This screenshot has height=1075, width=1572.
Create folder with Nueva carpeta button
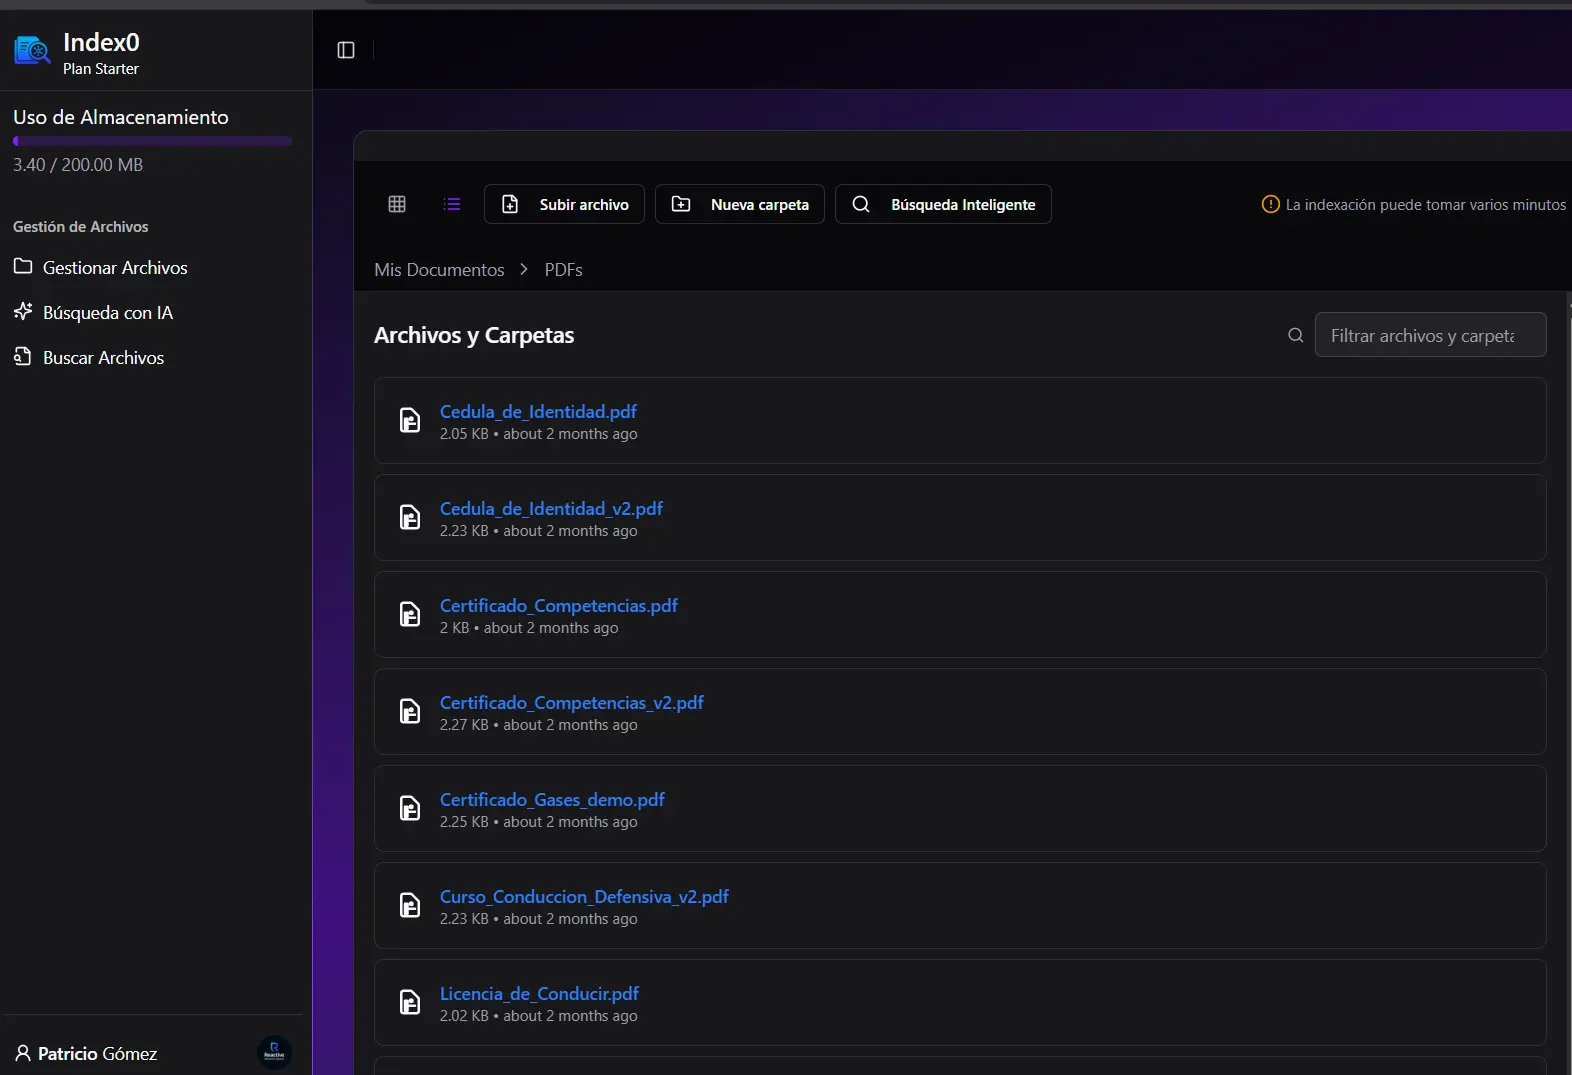[739, 204]
